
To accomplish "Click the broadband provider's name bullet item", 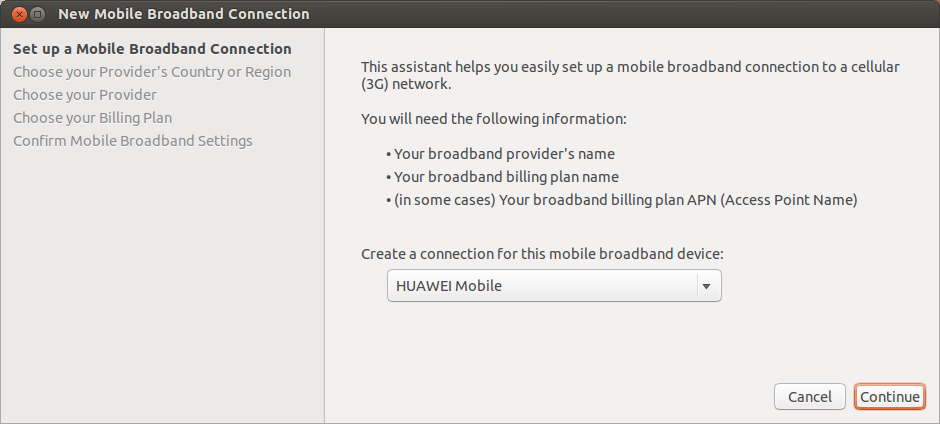I will (x=500, y=154).
